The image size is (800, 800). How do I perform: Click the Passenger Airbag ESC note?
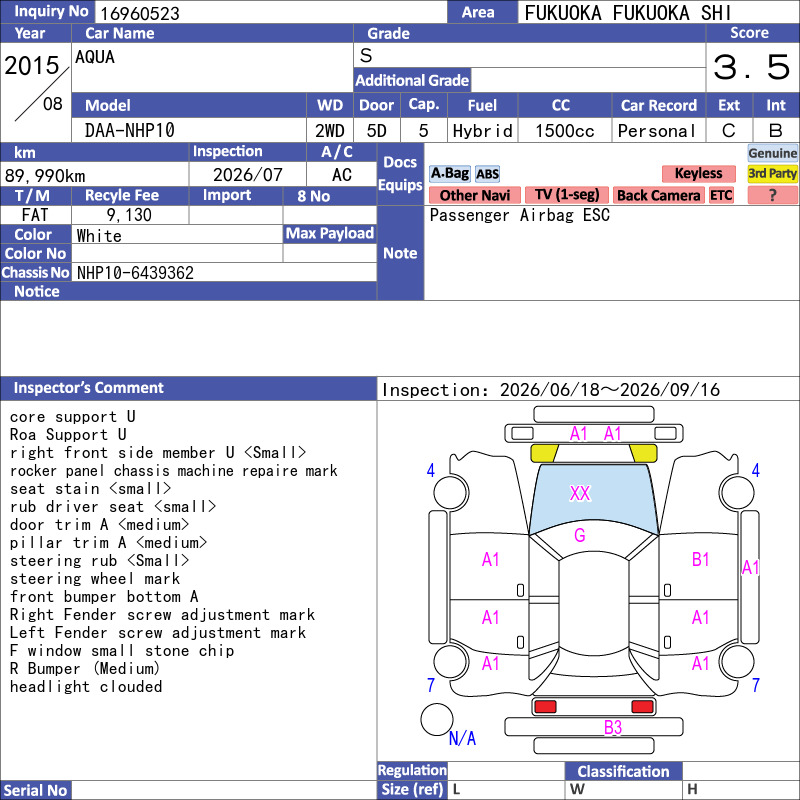519,215
